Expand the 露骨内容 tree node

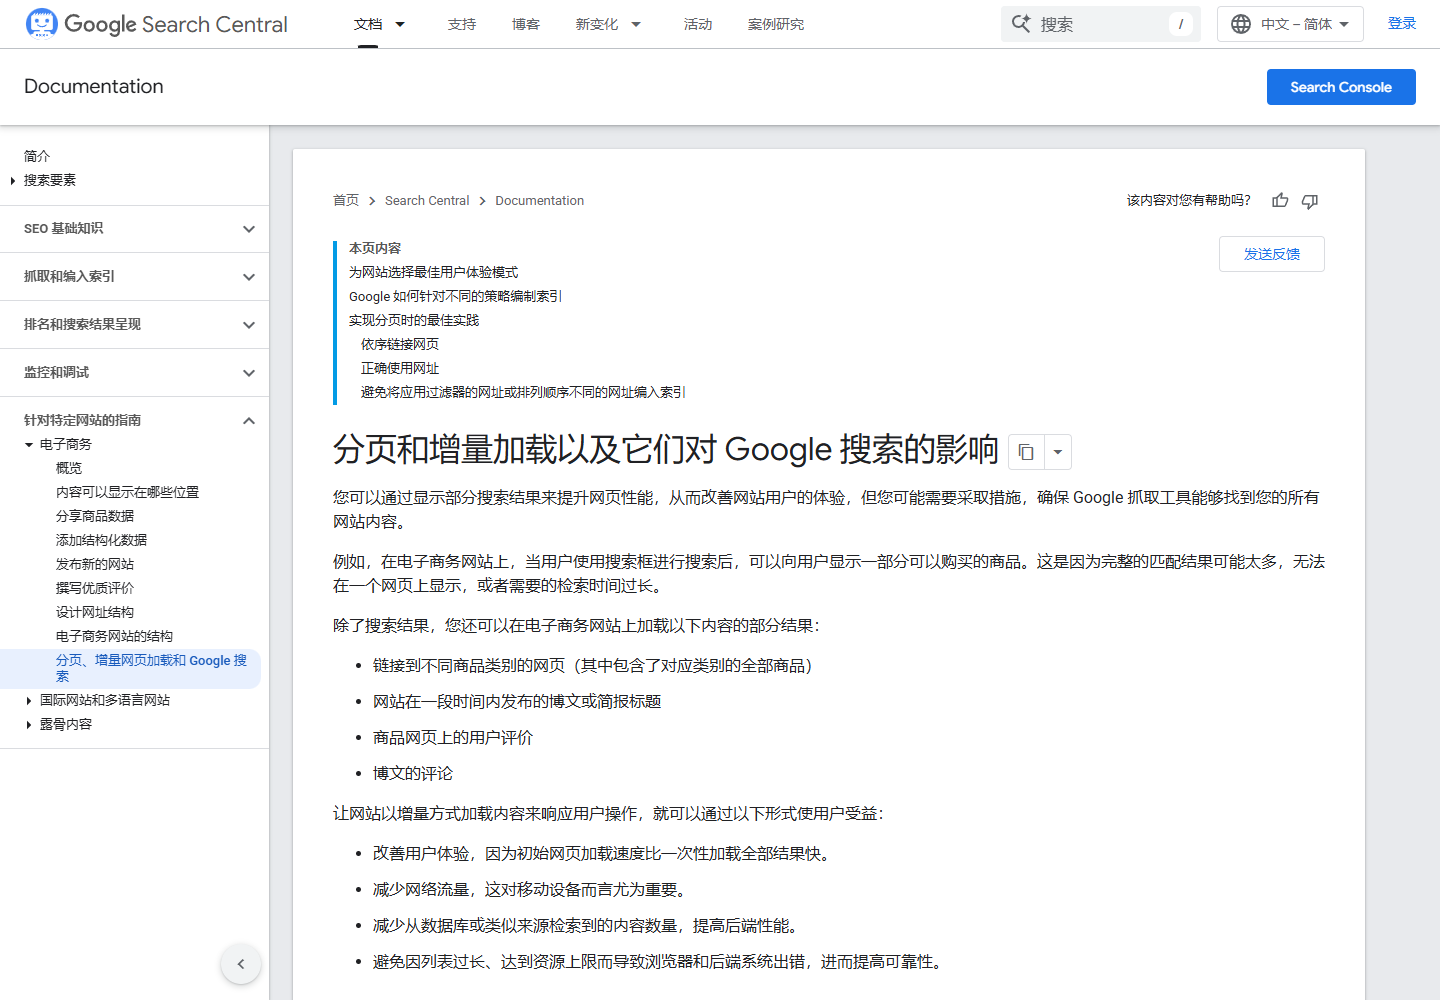point(29,725)
